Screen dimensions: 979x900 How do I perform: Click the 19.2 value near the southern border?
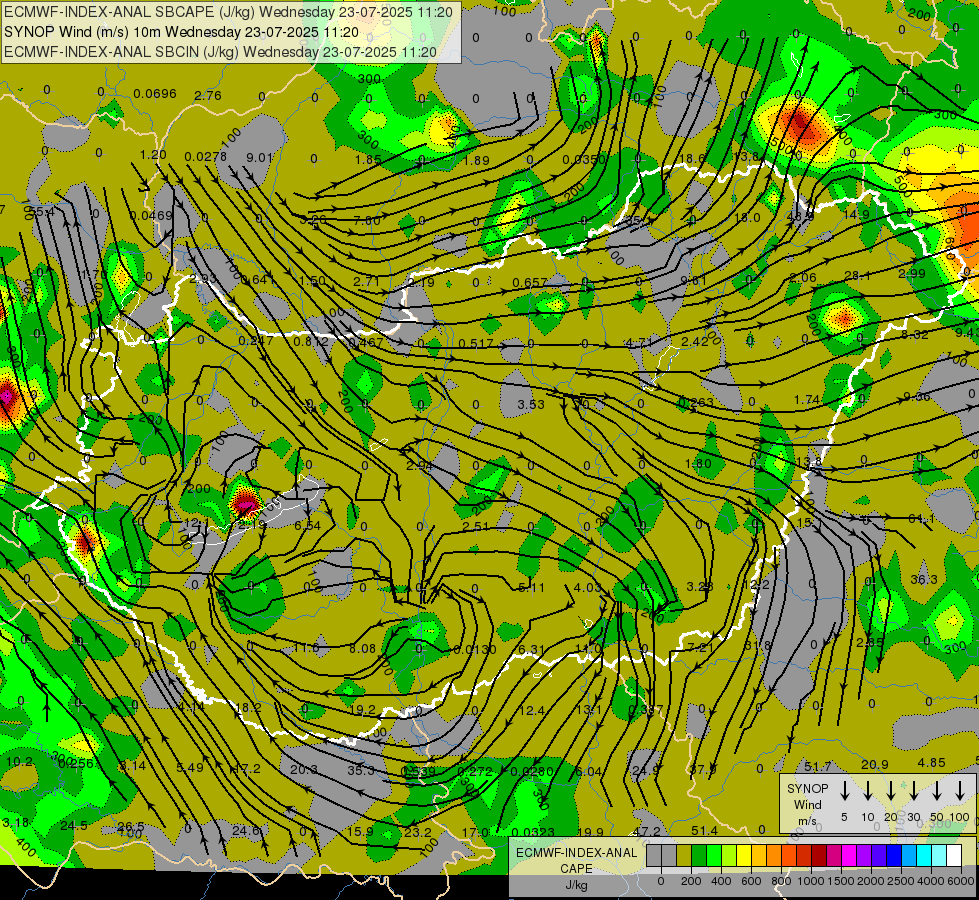(363, 710)
